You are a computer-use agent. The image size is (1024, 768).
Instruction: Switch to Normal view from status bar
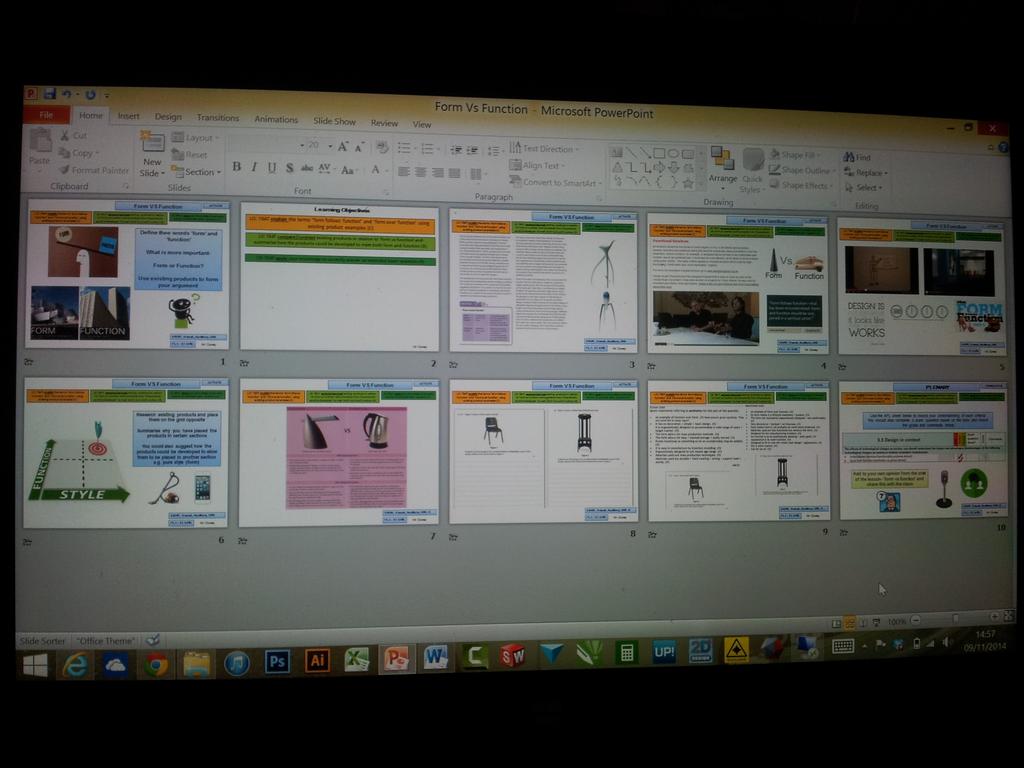click(836, 623)
